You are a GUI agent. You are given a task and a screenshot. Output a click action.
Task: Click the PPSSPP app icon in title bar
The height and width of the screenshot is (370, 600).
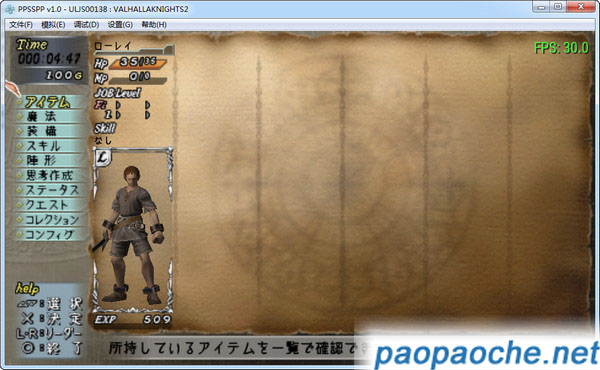coord(9,8)
